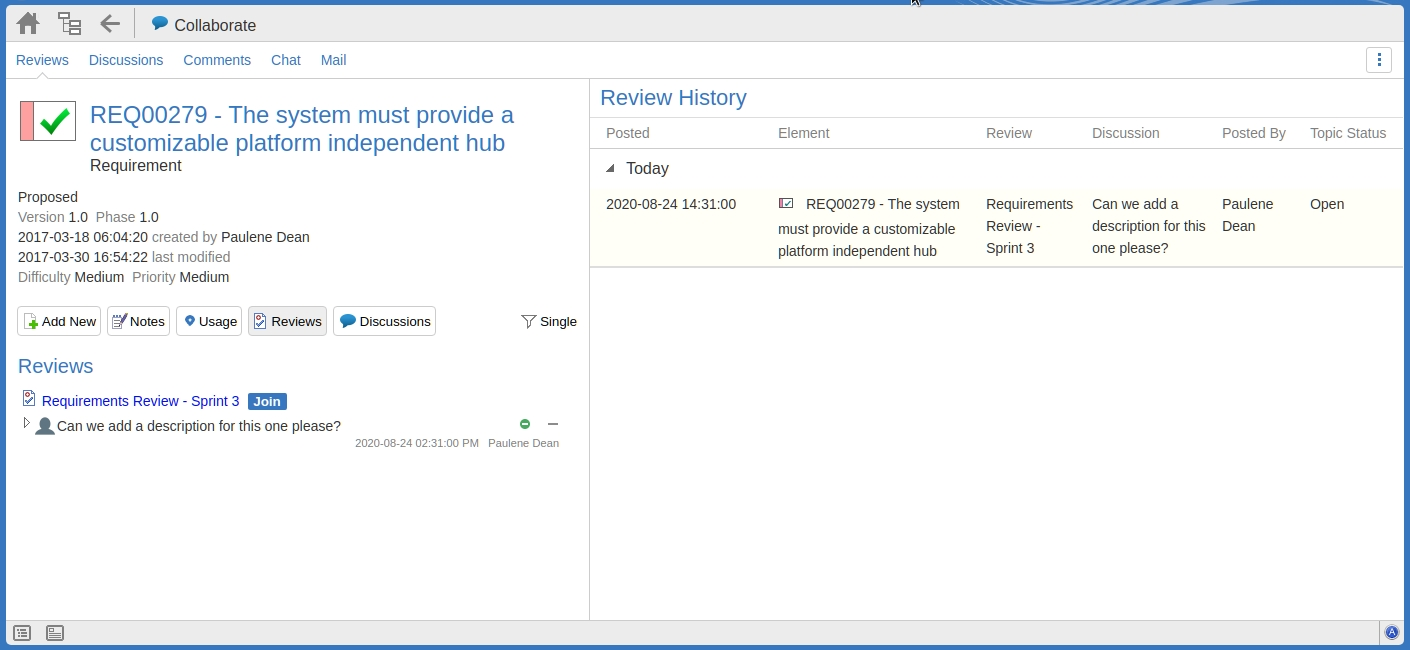Open the Mail tab
Viewport: 1410px width, 650px height.
[333, 60]
